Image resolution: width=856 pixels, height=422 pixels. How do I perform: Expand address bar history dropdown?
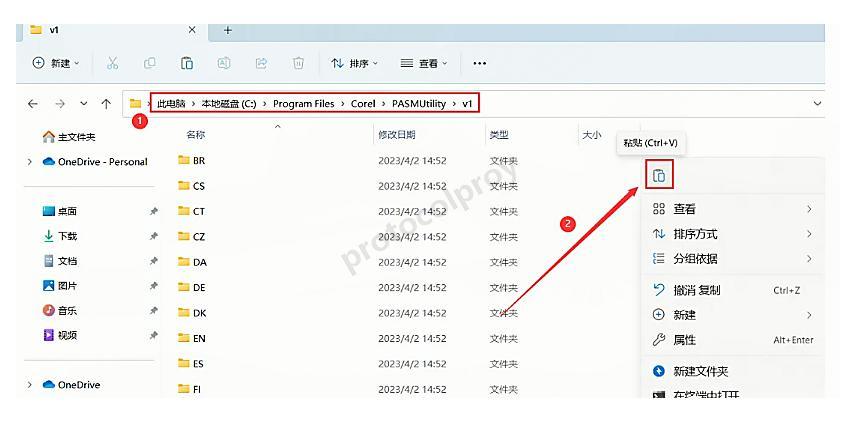tap(817, 104)
